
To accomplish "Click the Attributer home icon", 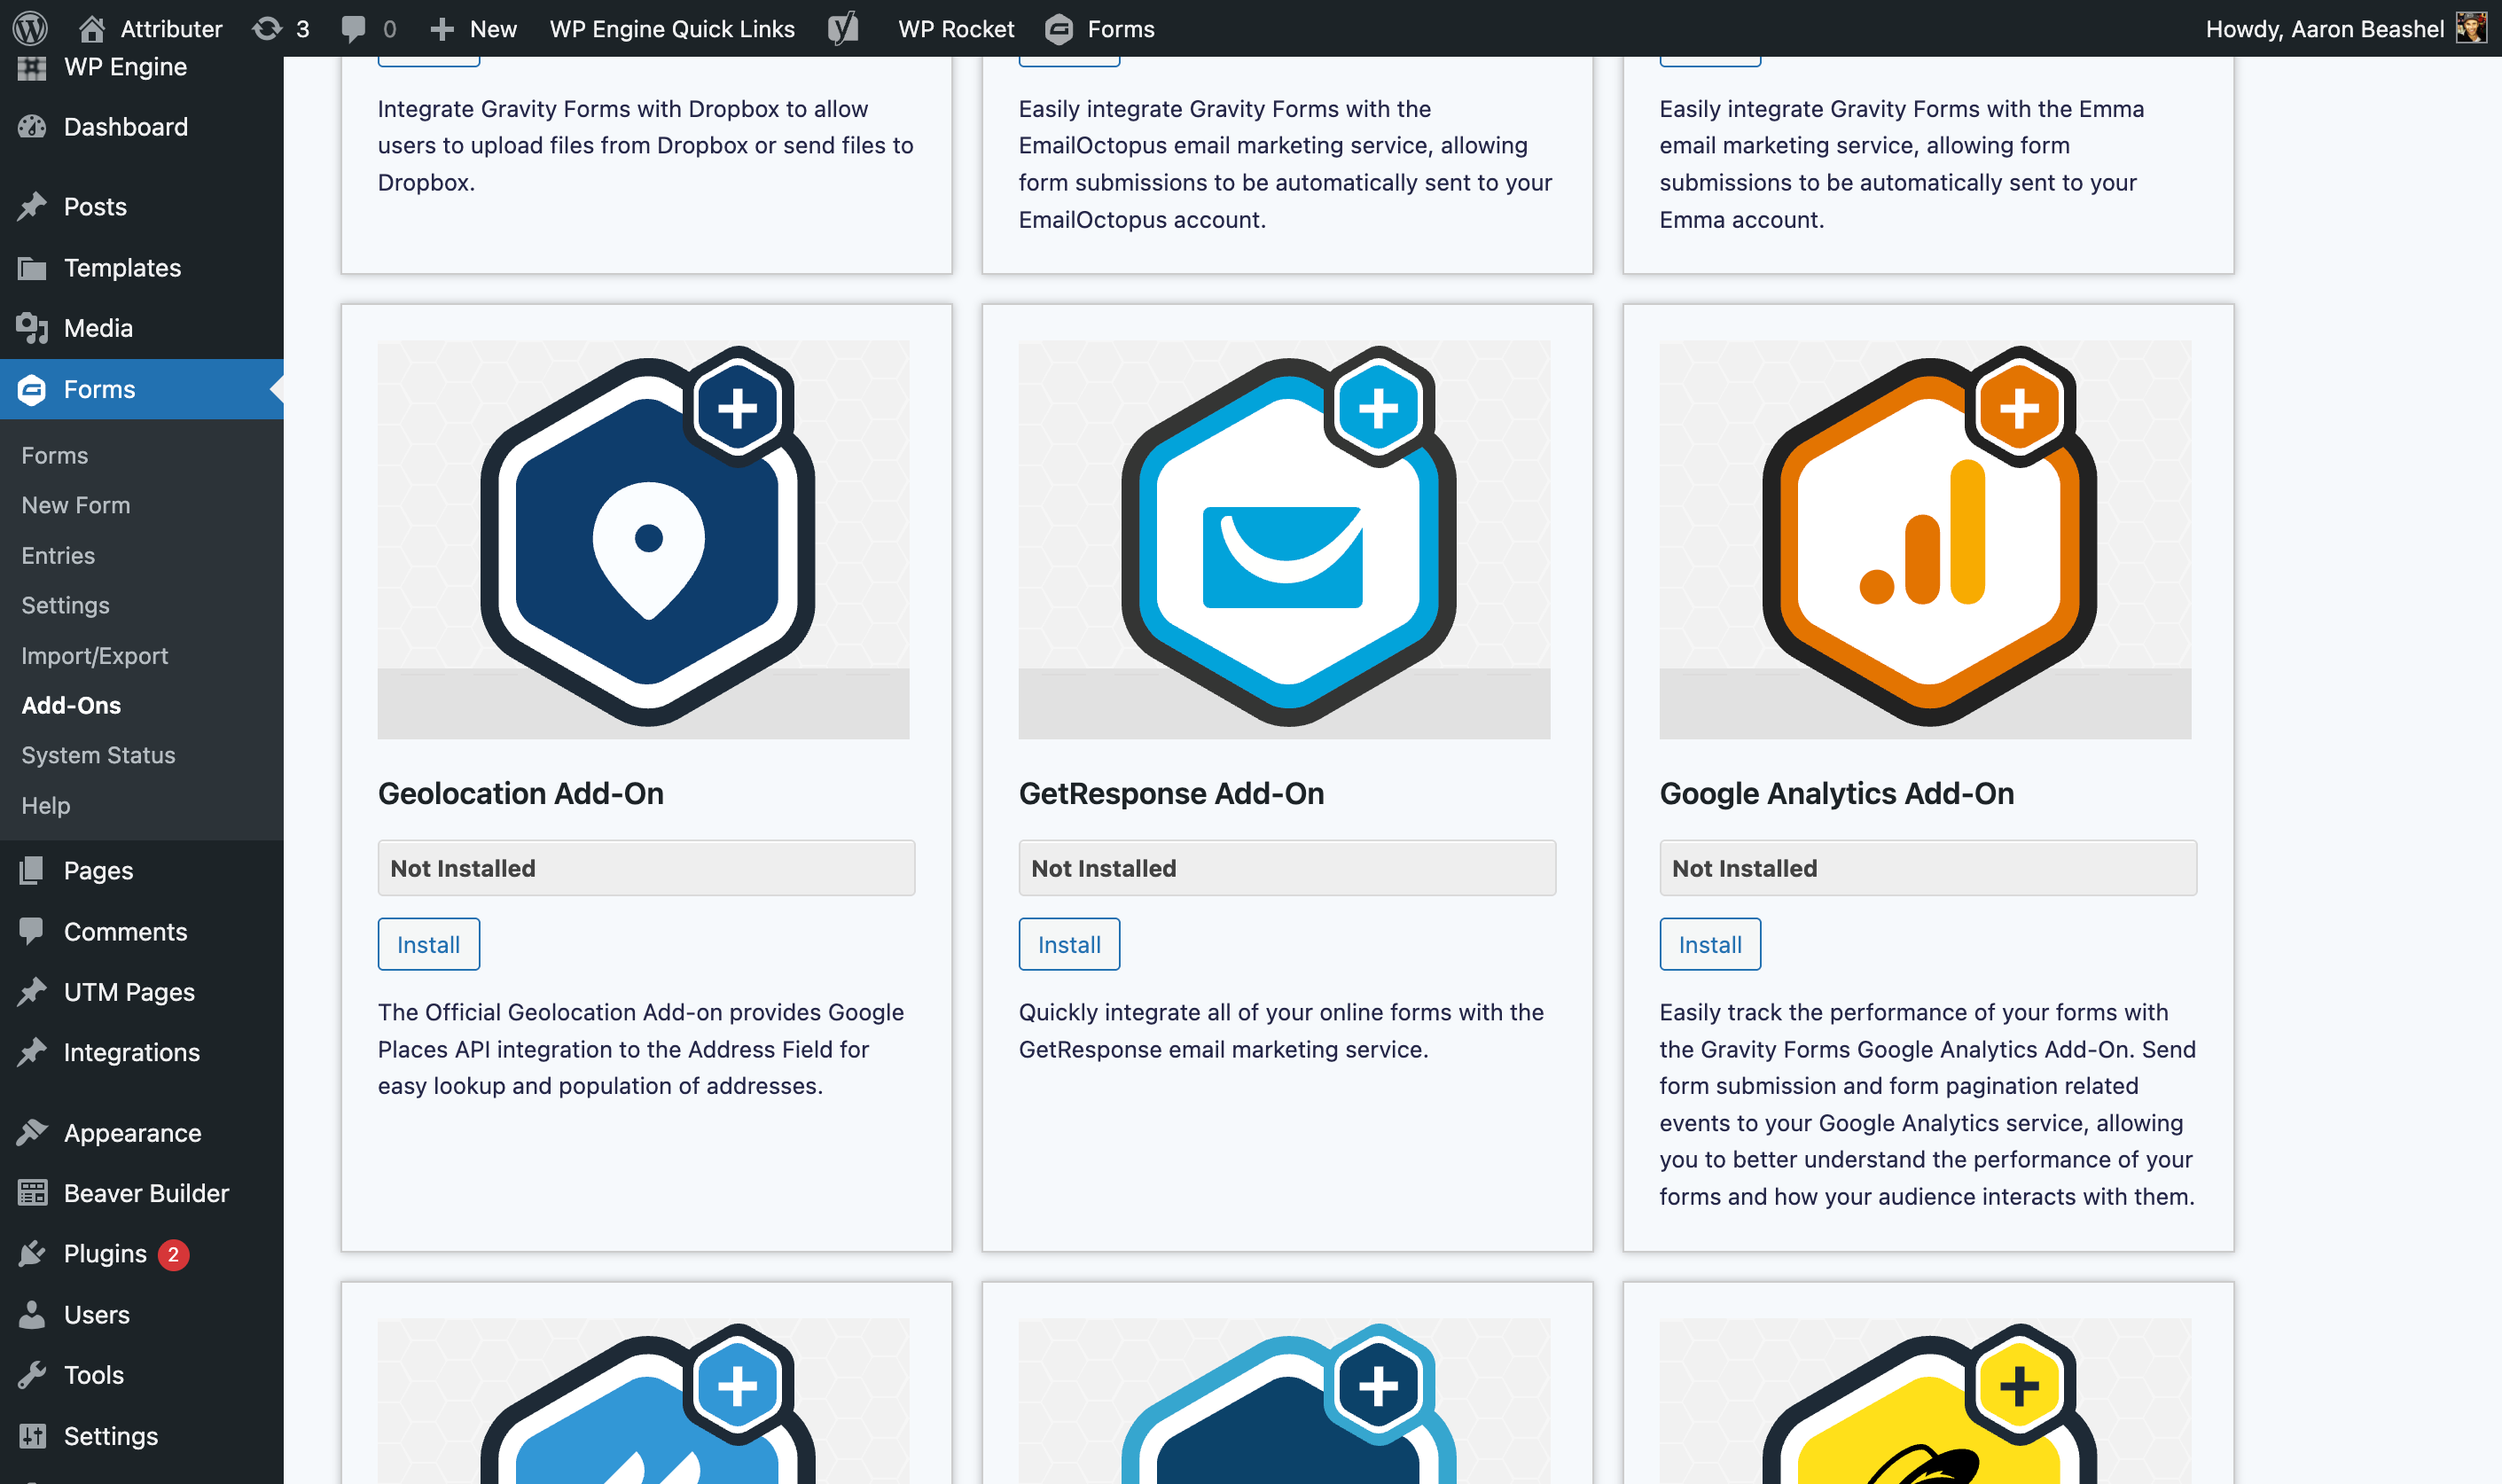I will pyautogui.click(x=92, y=28).
